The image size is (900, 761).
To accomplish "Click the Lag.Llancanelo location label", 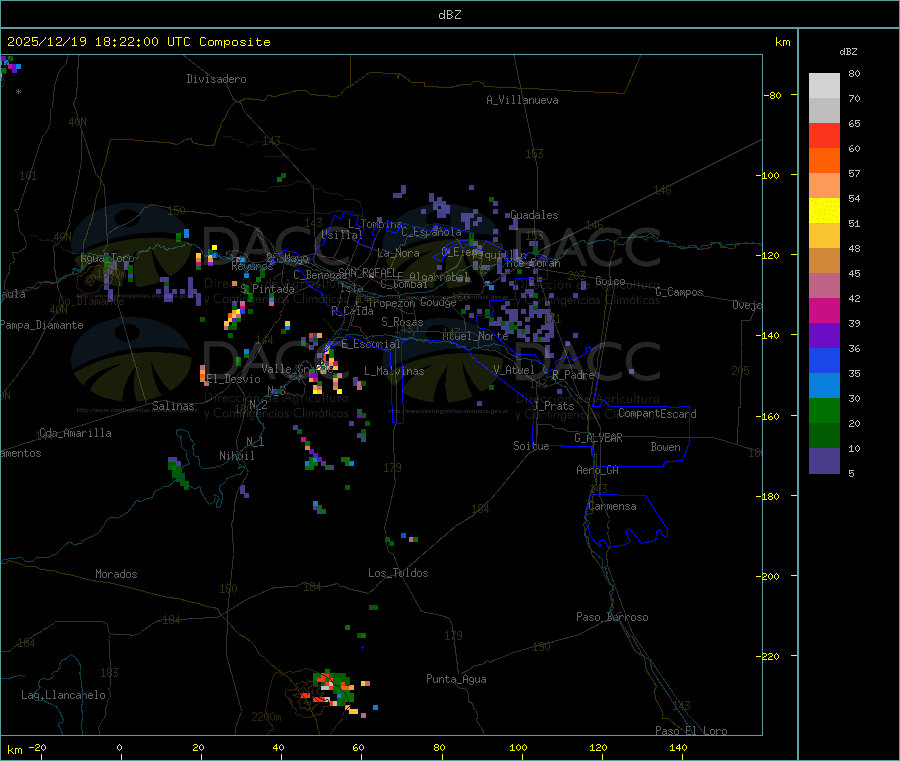I will (x=64, y=695).
